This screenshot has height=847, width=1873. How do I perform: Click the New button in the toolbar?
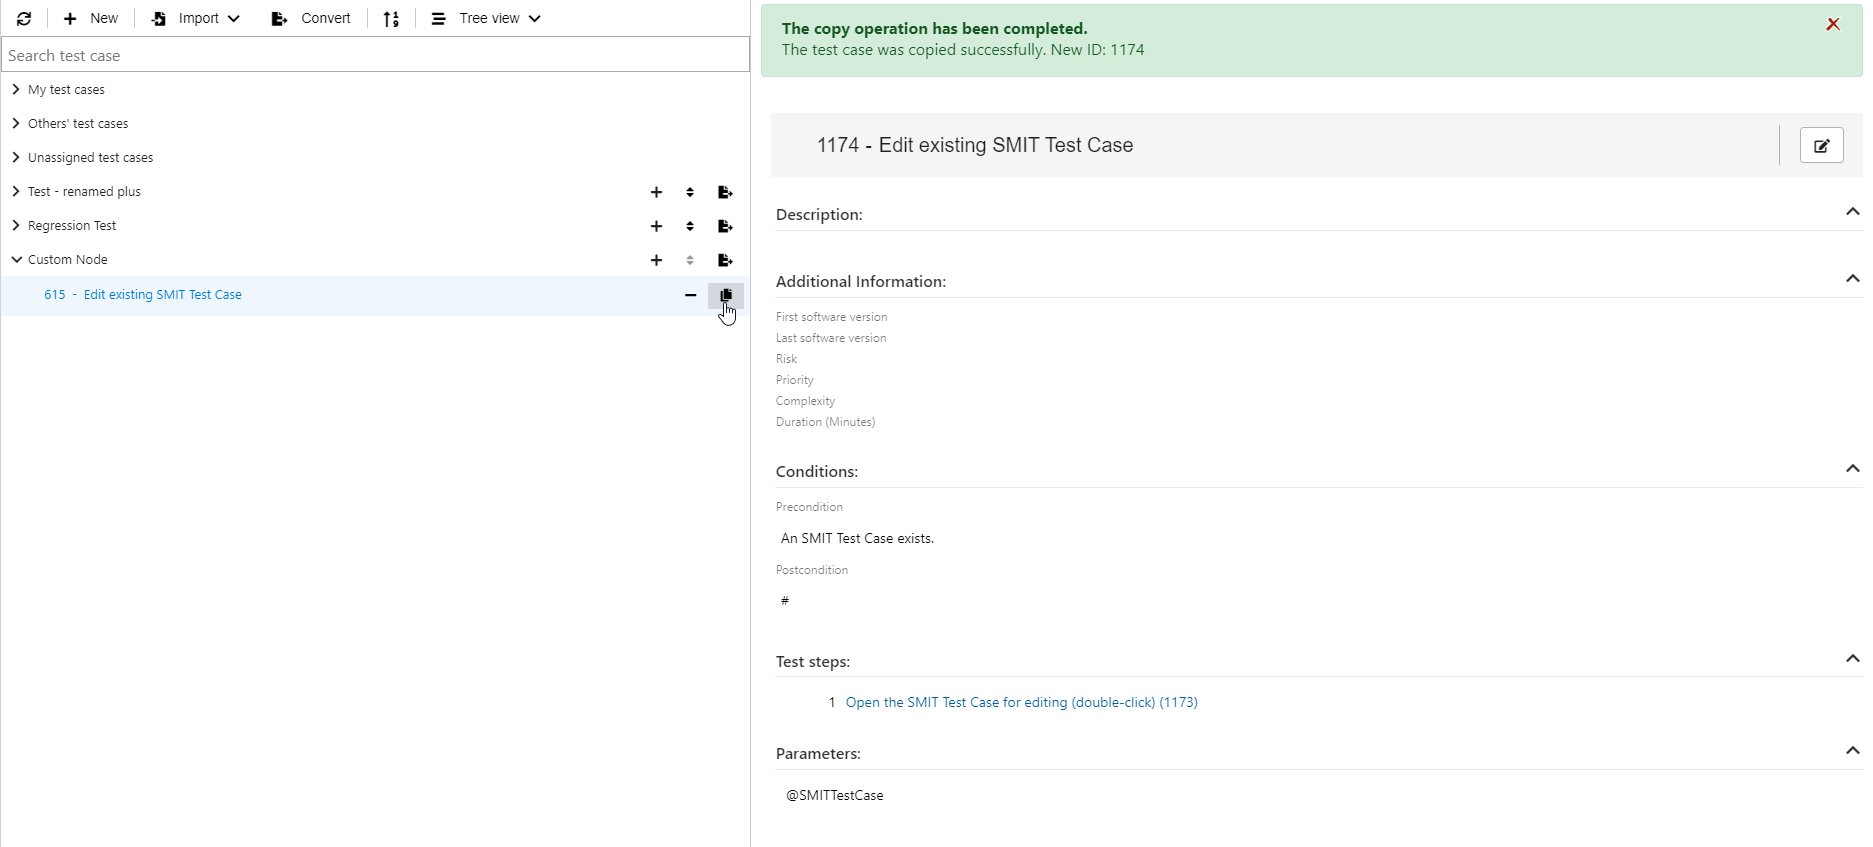91,19
